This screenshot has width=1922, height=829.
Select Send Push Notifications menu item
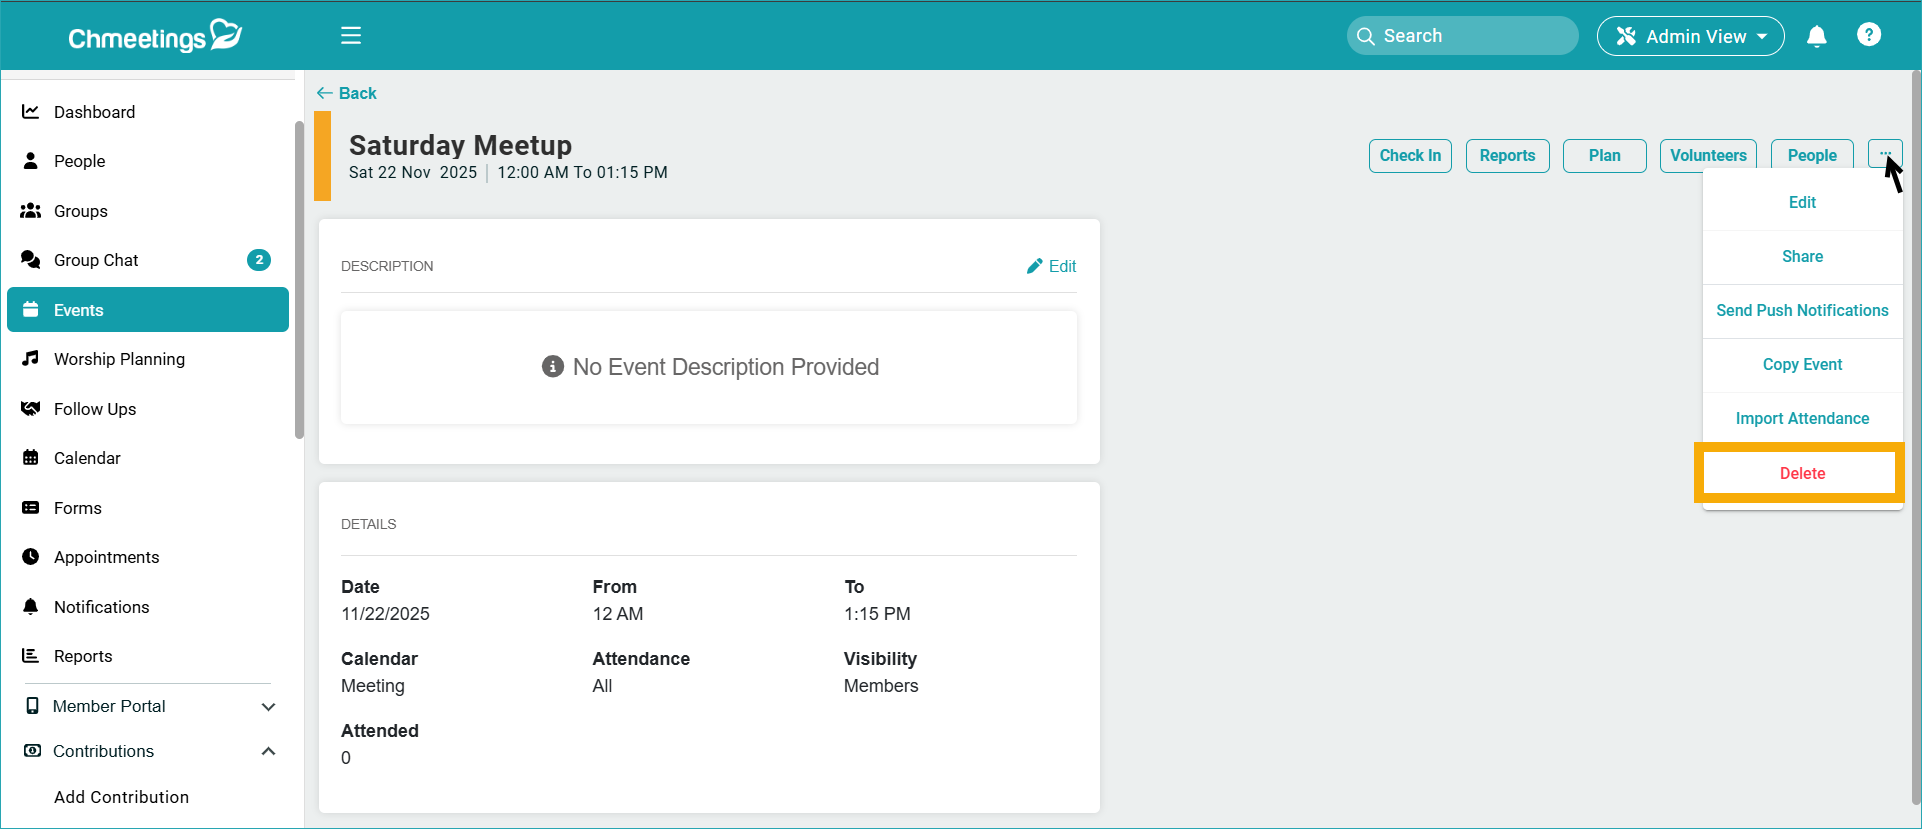1801,311
